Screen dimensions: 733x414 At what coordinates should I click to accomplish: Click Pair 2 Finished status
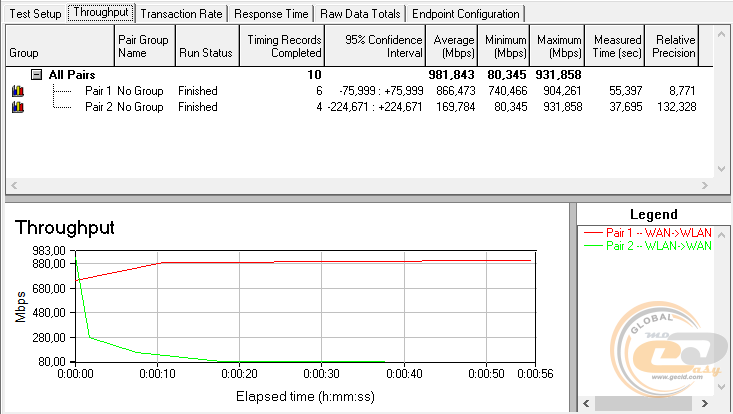198,107
